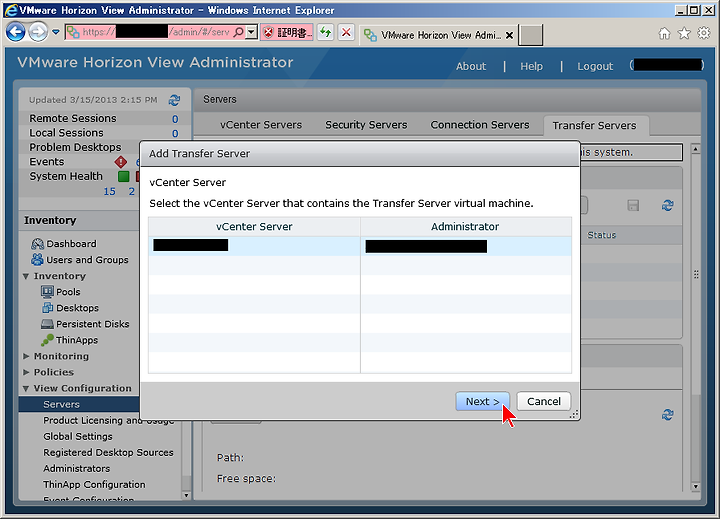Open ThinApp Configuration

[94, 485]
